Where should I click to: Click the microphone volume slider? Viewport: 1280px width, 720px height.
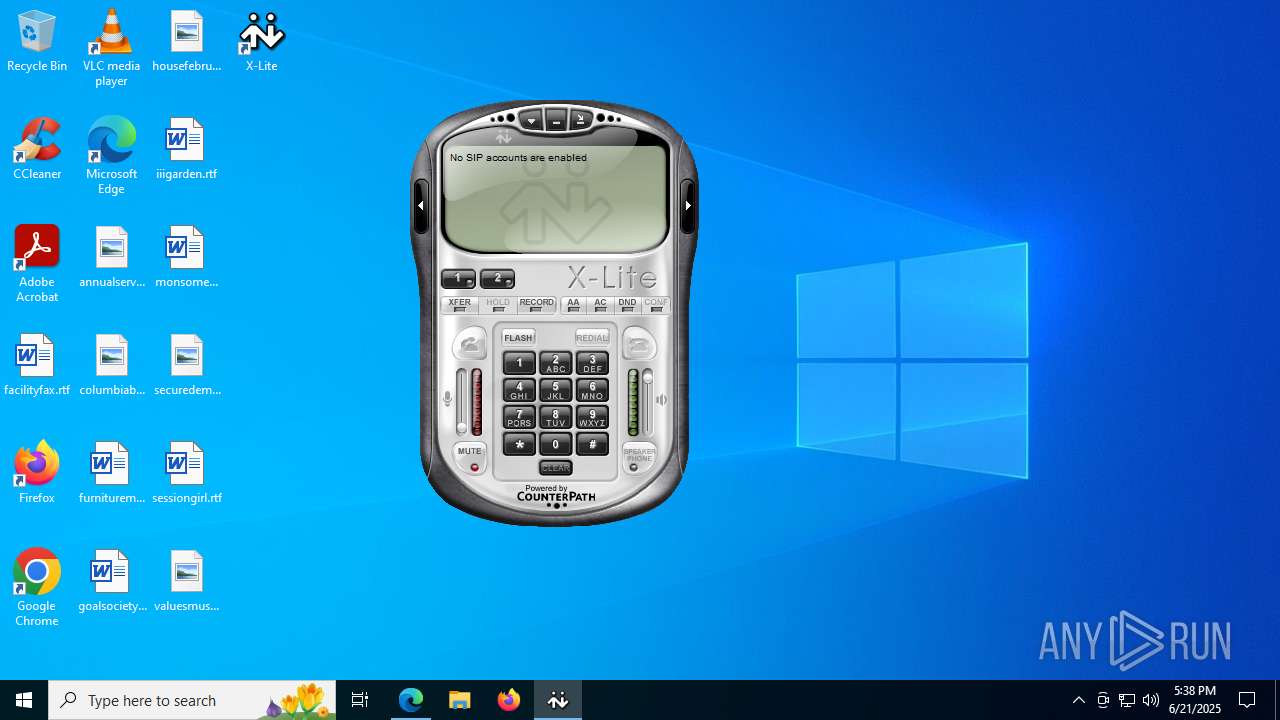pos(461,401)
